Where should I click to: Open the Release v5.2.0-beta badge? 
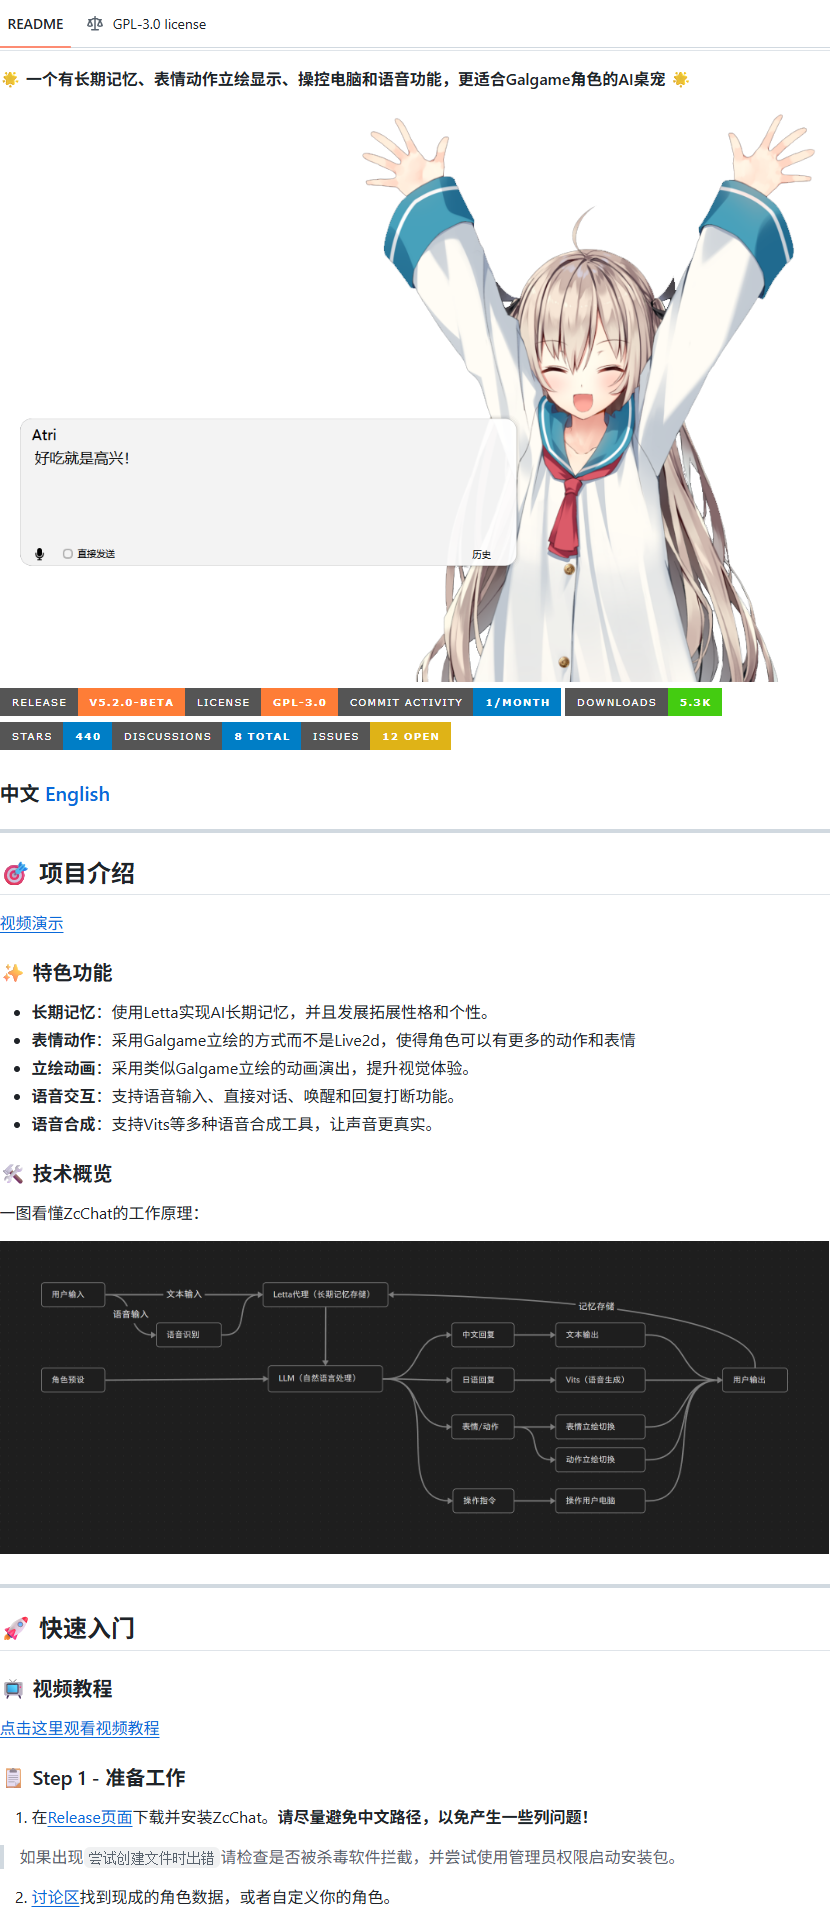pyautogui.click(x=93, y=702)
